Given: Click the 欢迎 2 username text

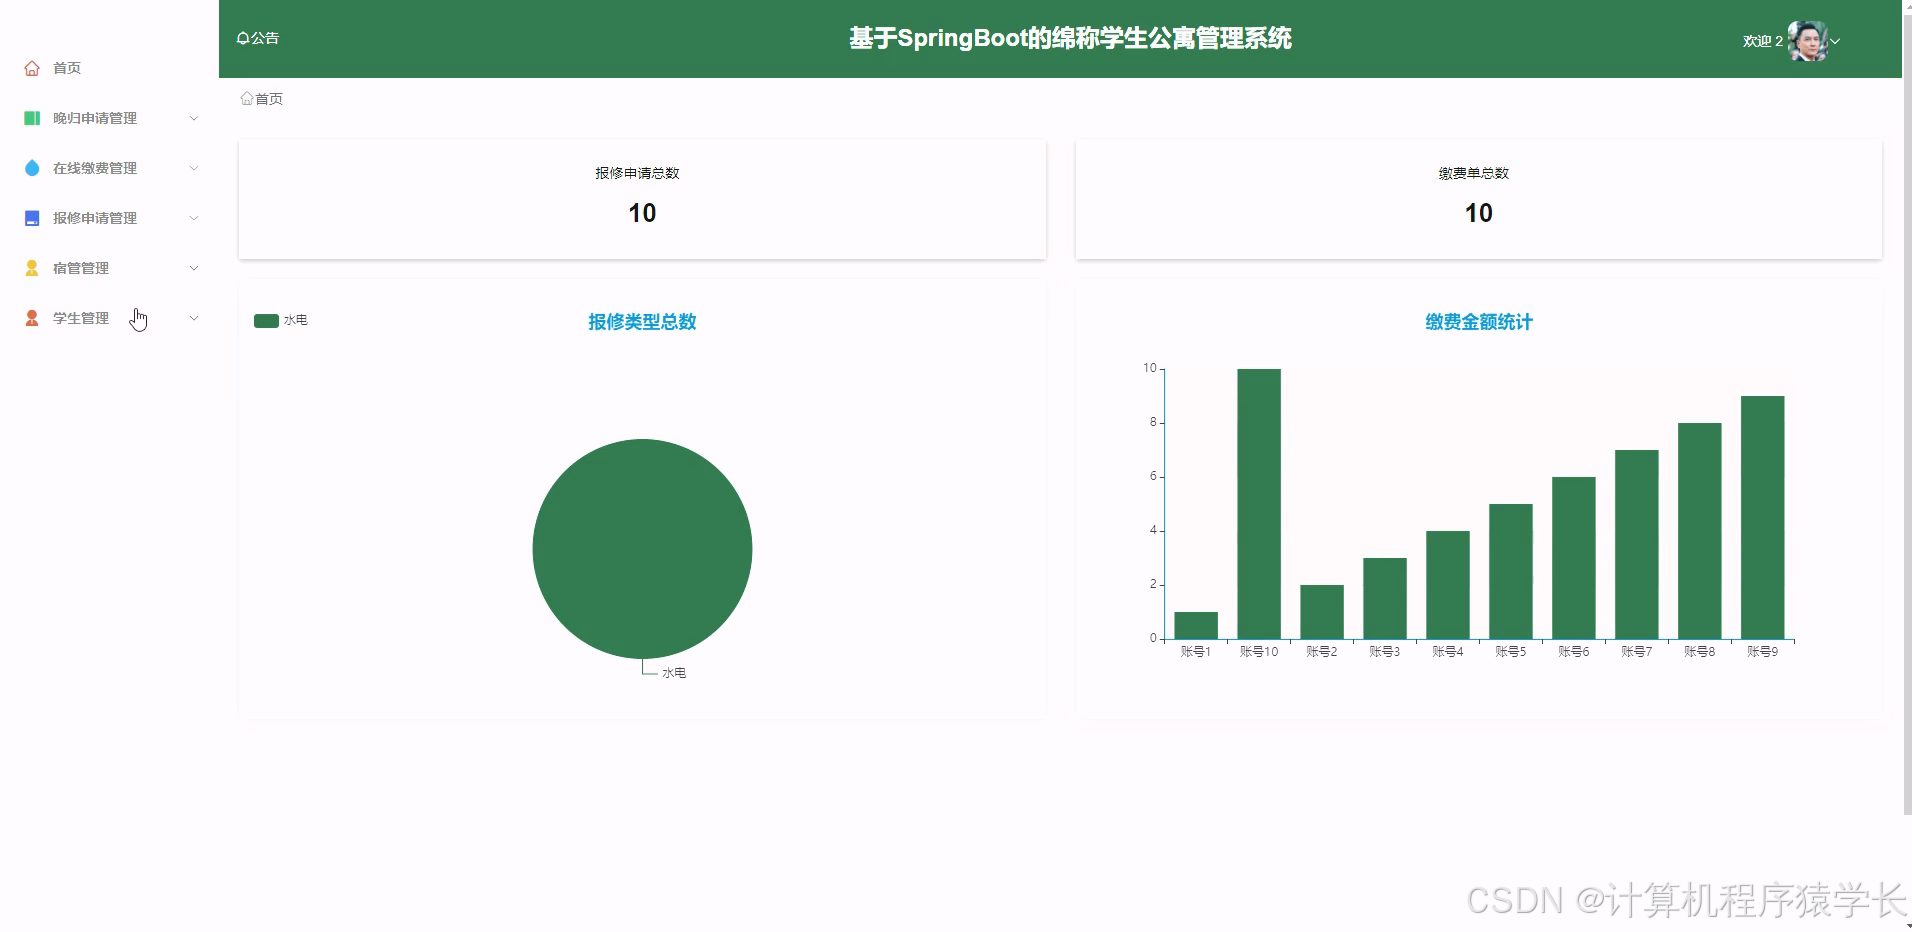Looking at the screenshot, I should point(1761,41).
